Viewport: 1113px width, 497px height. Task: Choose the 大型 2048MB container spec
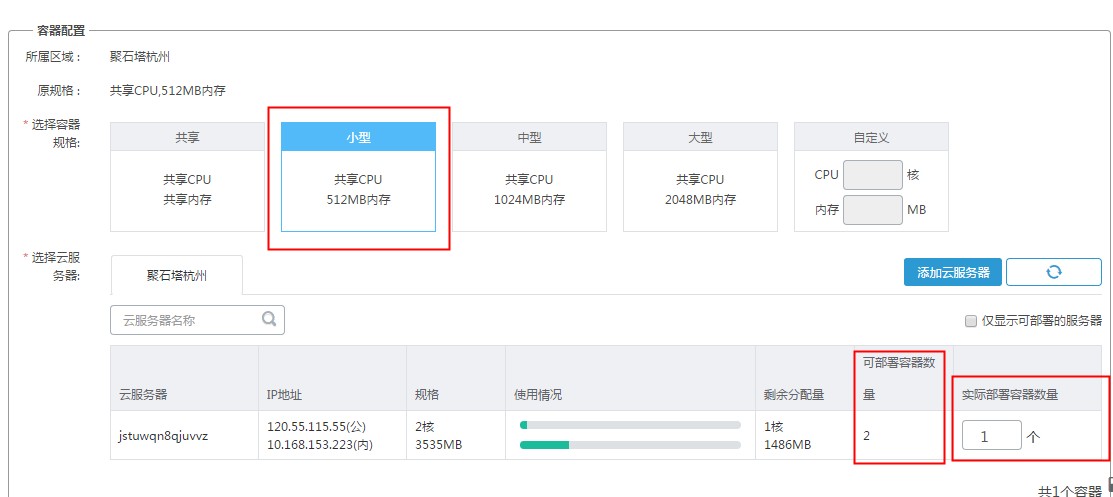700,177
